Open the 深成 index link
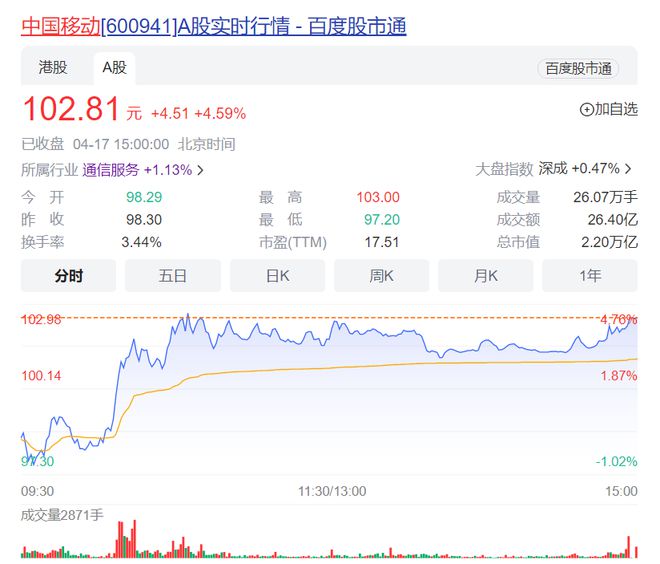The width and height of the screenshot is (660, 564). 553,168
